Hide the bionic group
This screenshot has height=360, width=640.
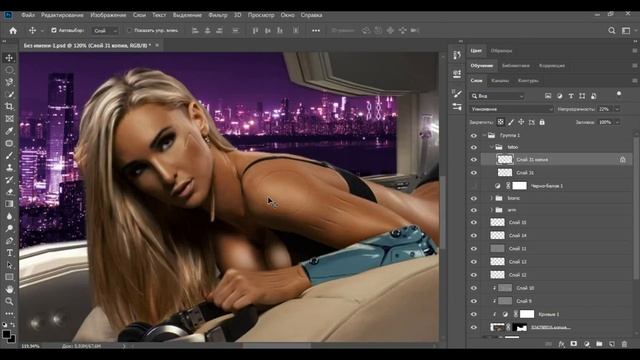tap(474, 199)
